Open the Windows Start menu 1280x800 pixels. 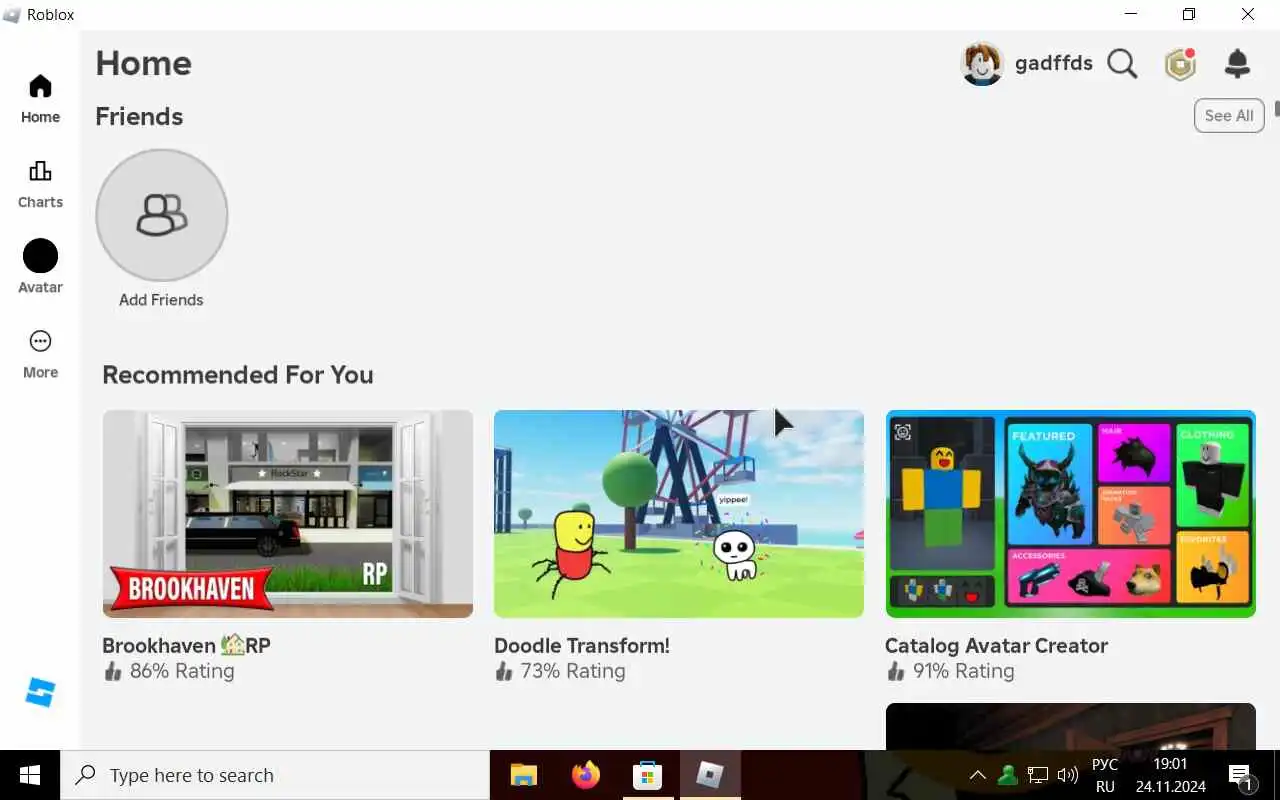[x=30, y=775]
